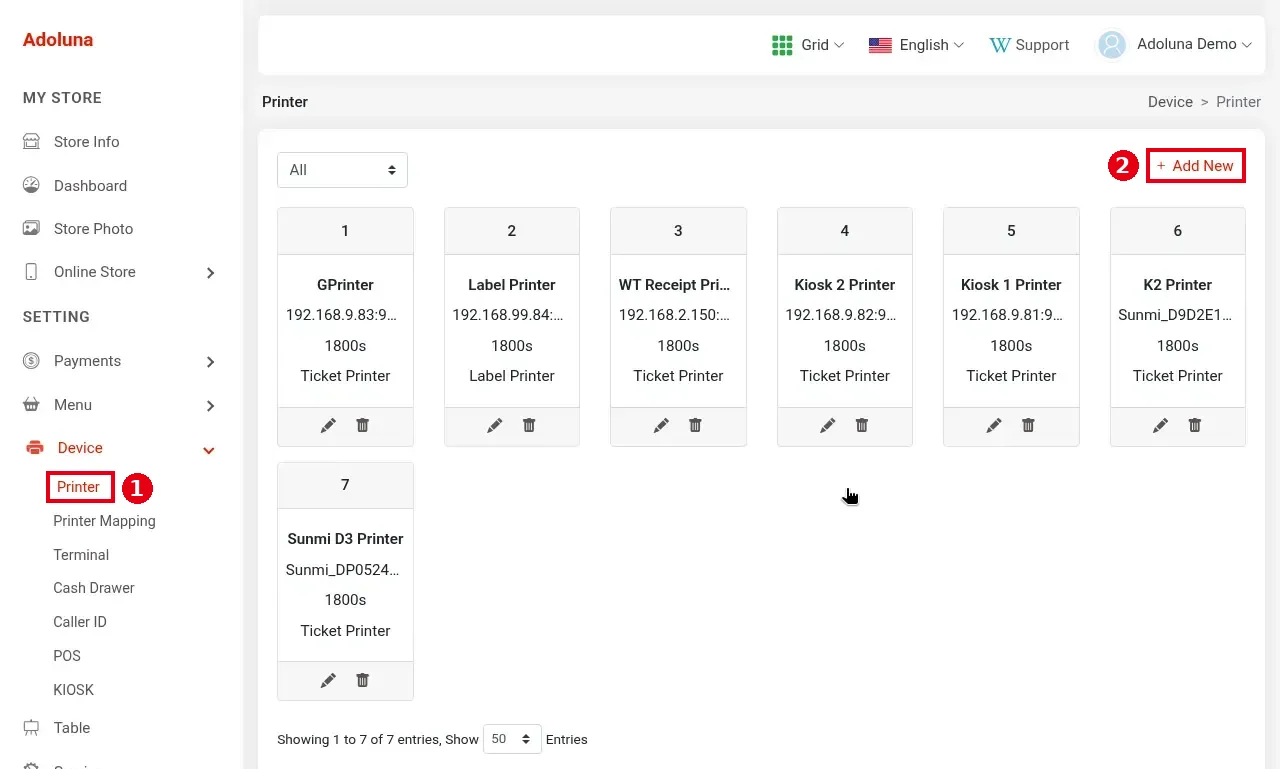This screenshot has width=1280, height=769.
Task: Expand the Online Store submenu chevron
Action: click(210, 273)
